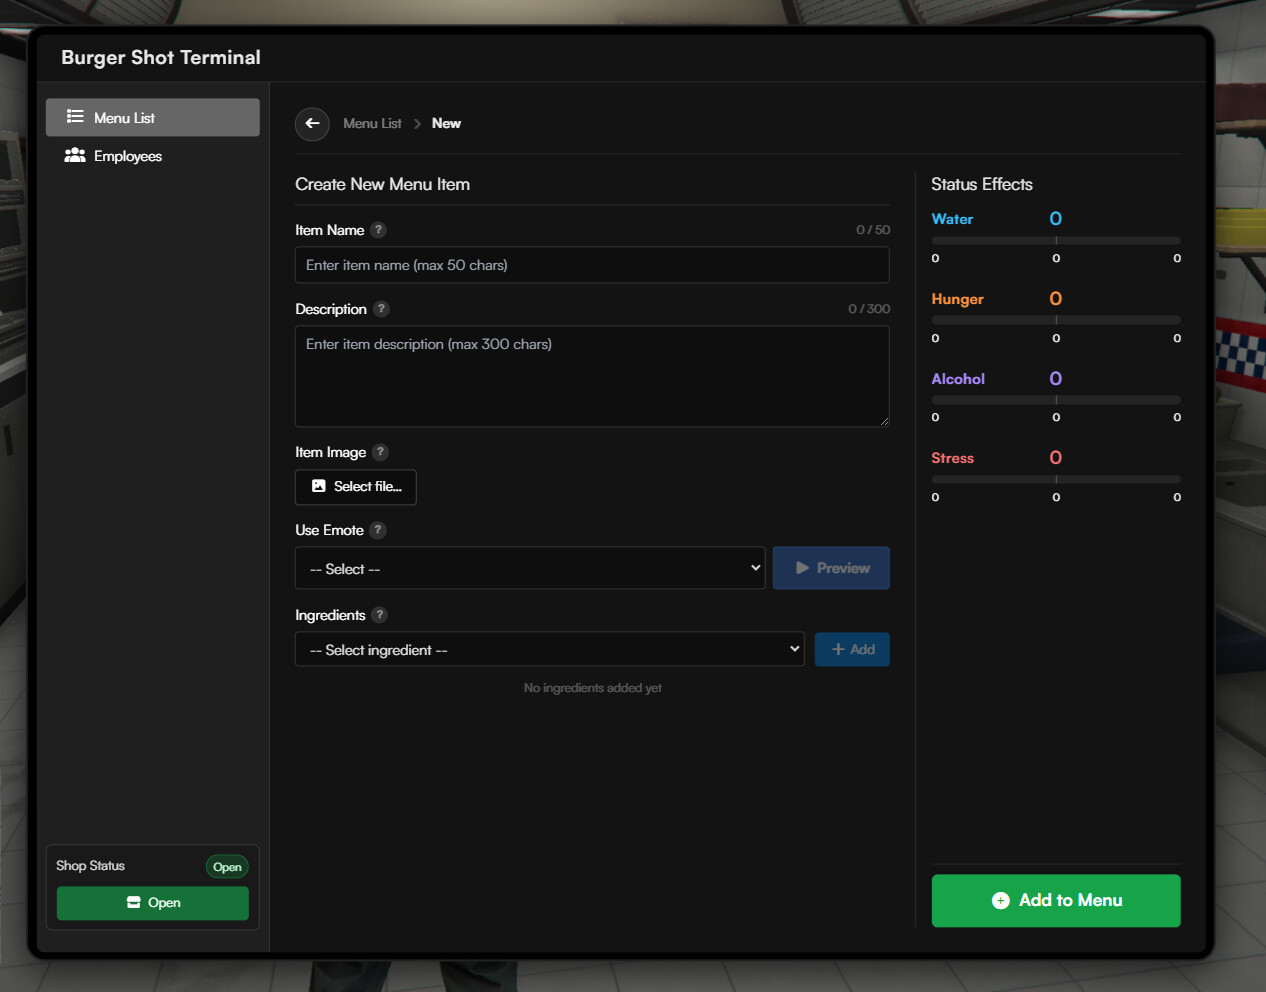Click the Description help question mark
The height and width of the screenshot is (992, 1266).
(381, 309)
